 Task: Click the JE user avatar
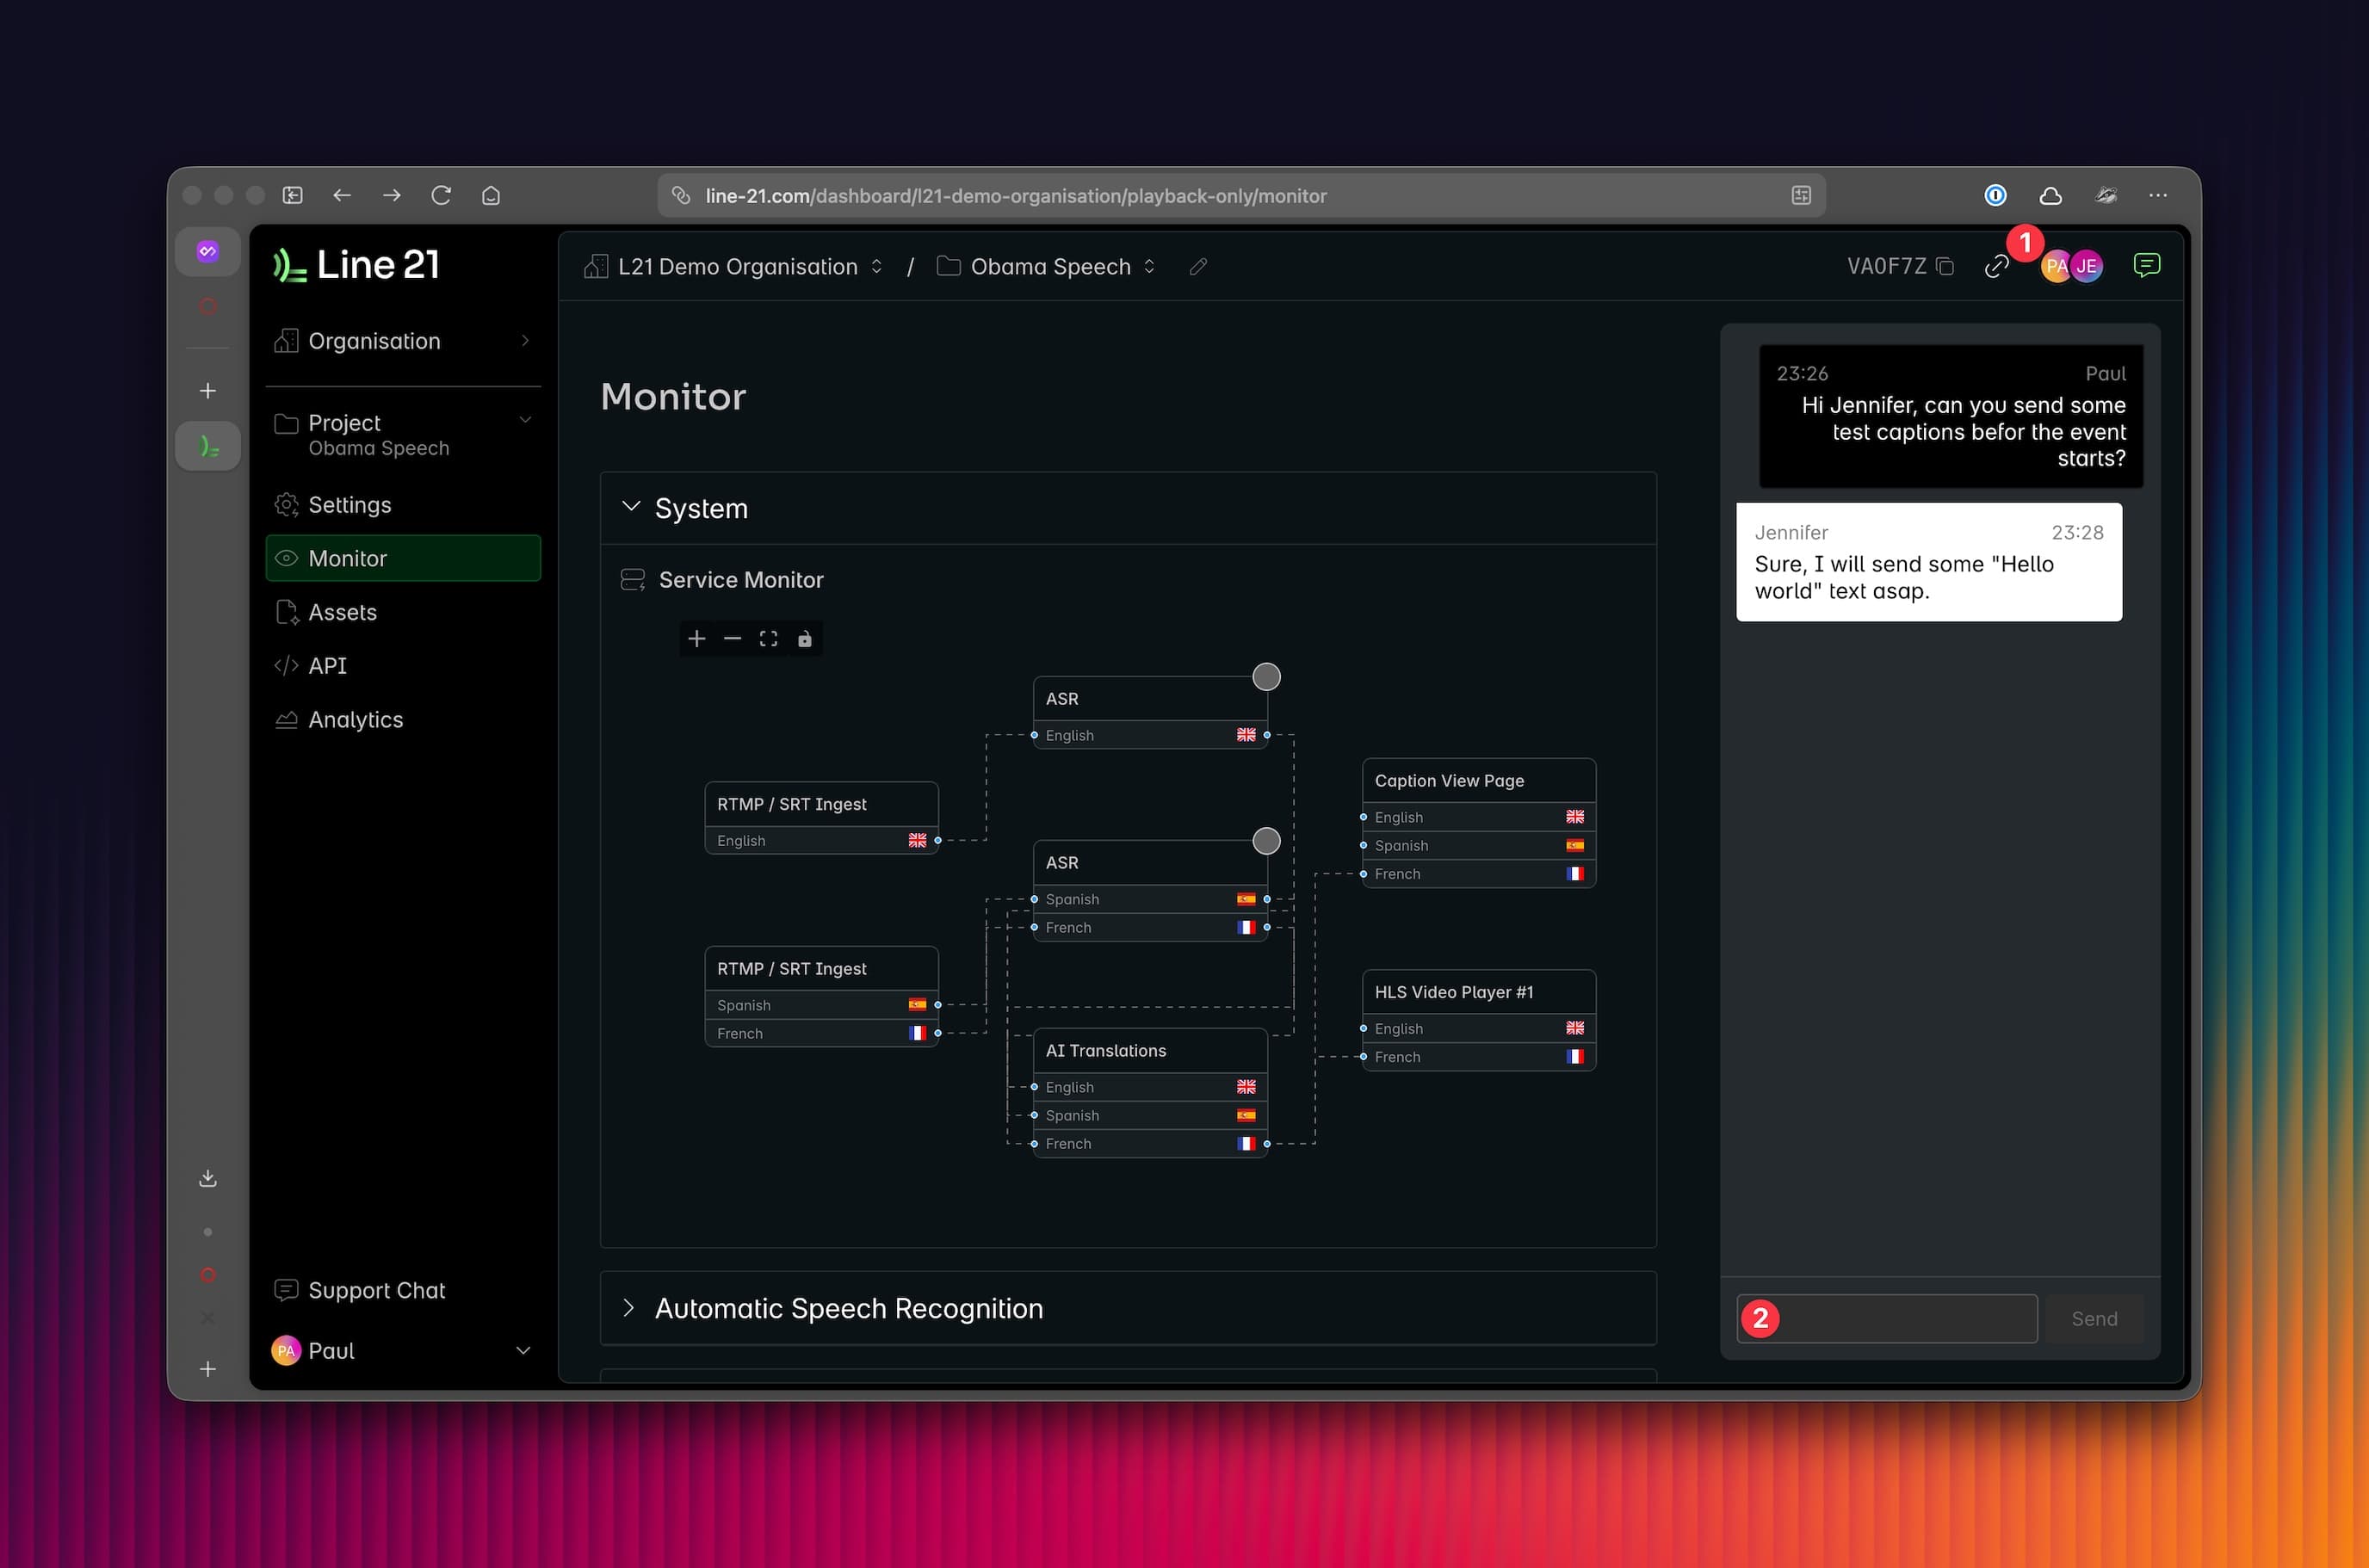point(2087,266)
